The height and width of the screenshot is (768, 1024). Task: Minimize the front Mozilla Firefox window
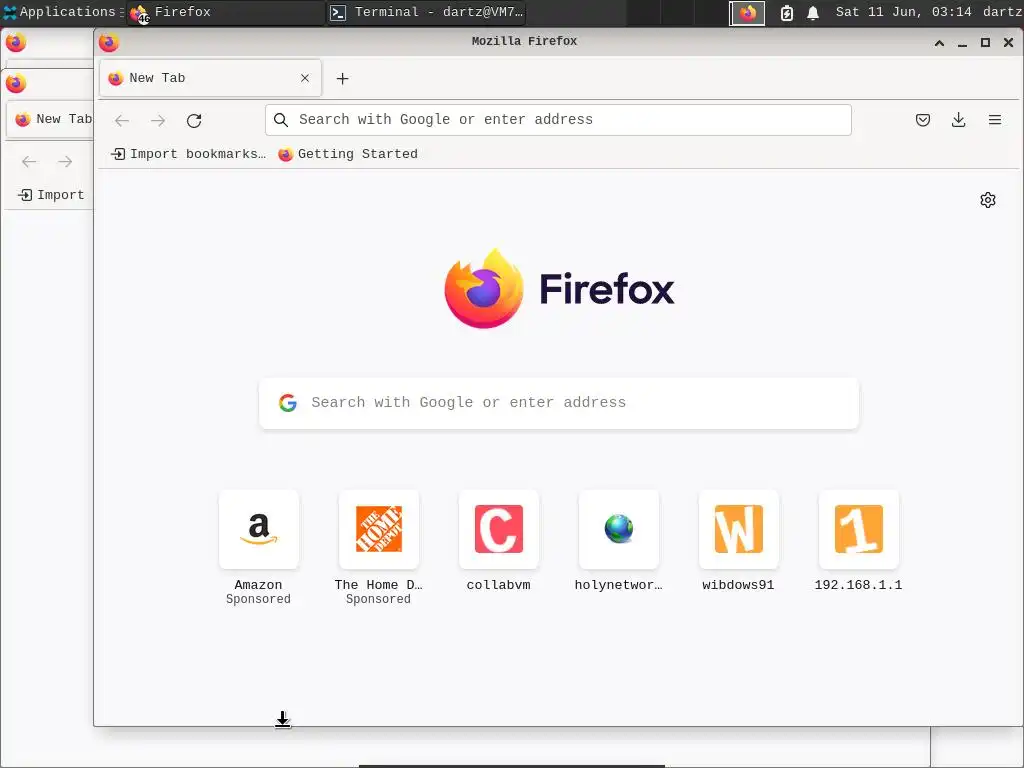963,43
